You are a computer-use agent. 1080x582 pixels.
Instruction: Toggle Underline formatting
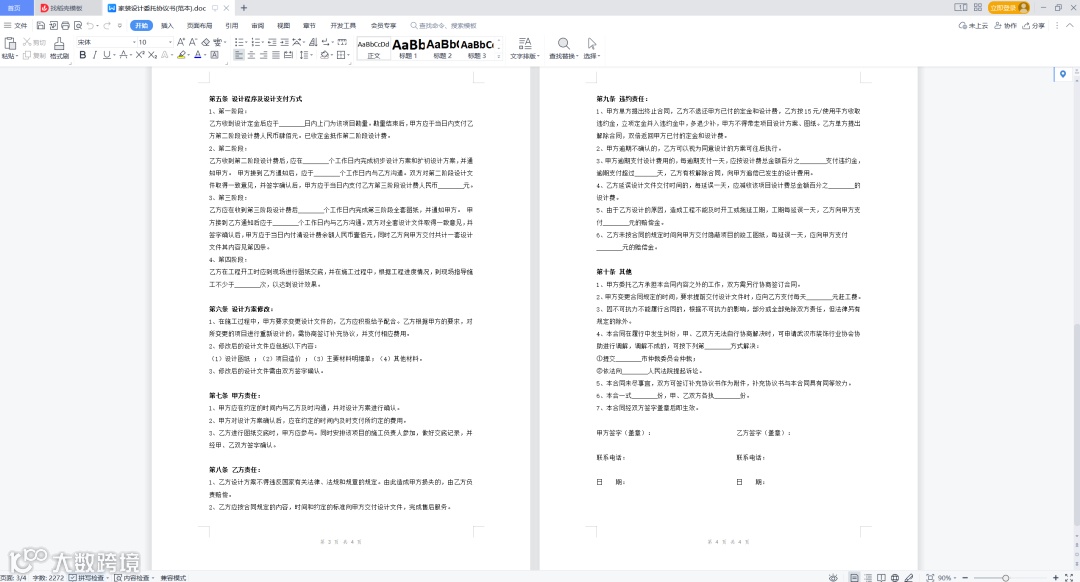point(106,55)
